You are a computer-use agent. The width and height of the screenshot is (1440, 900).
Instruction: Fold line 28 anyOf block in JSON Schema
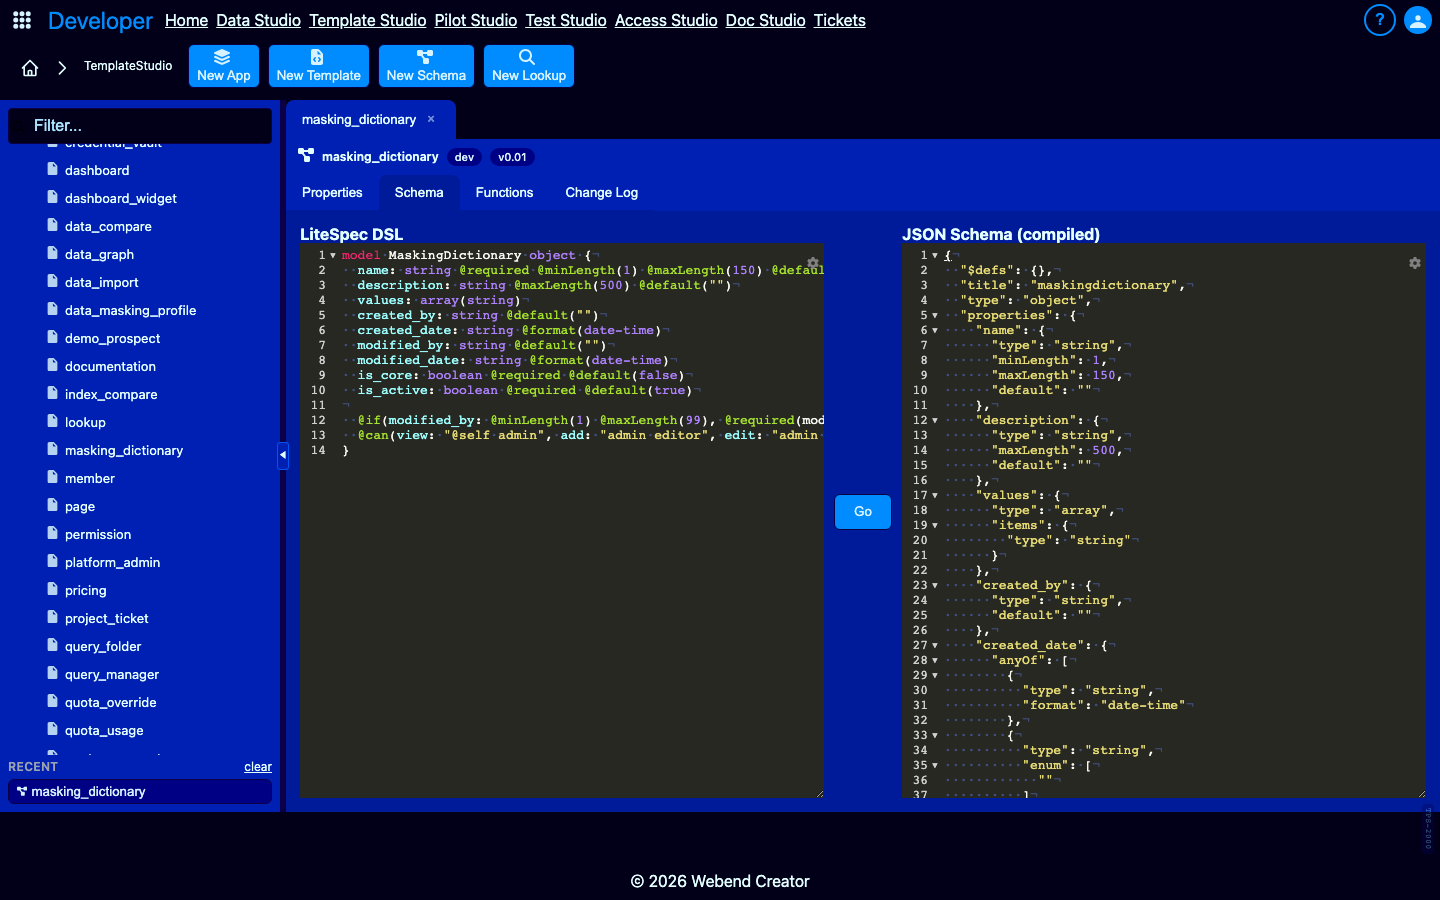point(935,661)
